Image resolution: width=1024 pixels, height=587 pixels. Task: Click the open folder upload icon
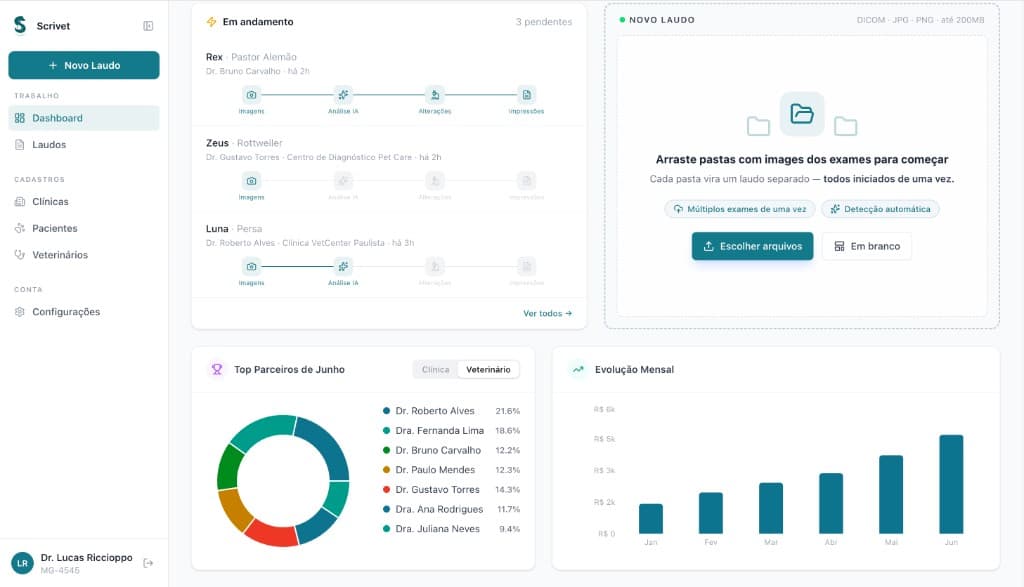[802, 114]
